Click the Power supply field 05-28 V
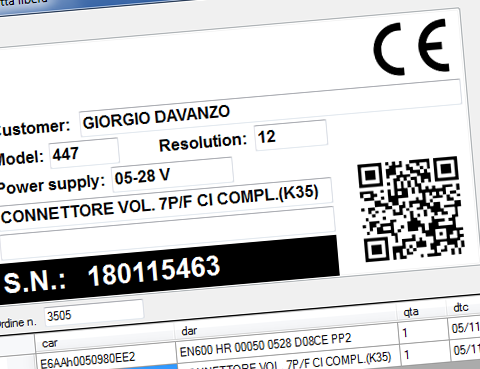This screenshot has width=480, height=369. click(172, 174)
